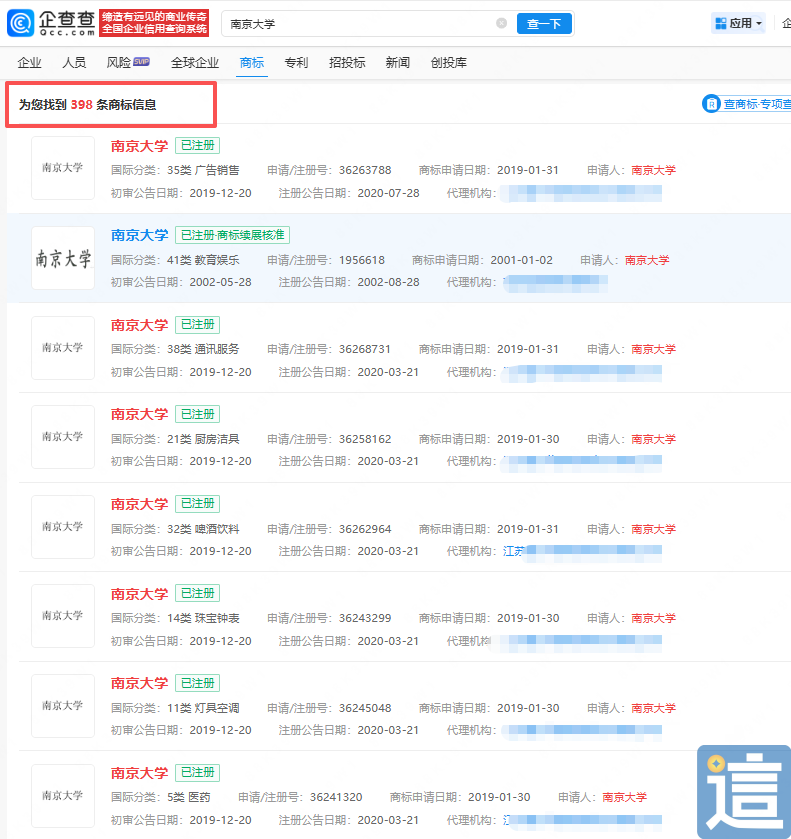
Task: Click registration number 36263788
Action: pyautogui.click(x=365, y=170)
